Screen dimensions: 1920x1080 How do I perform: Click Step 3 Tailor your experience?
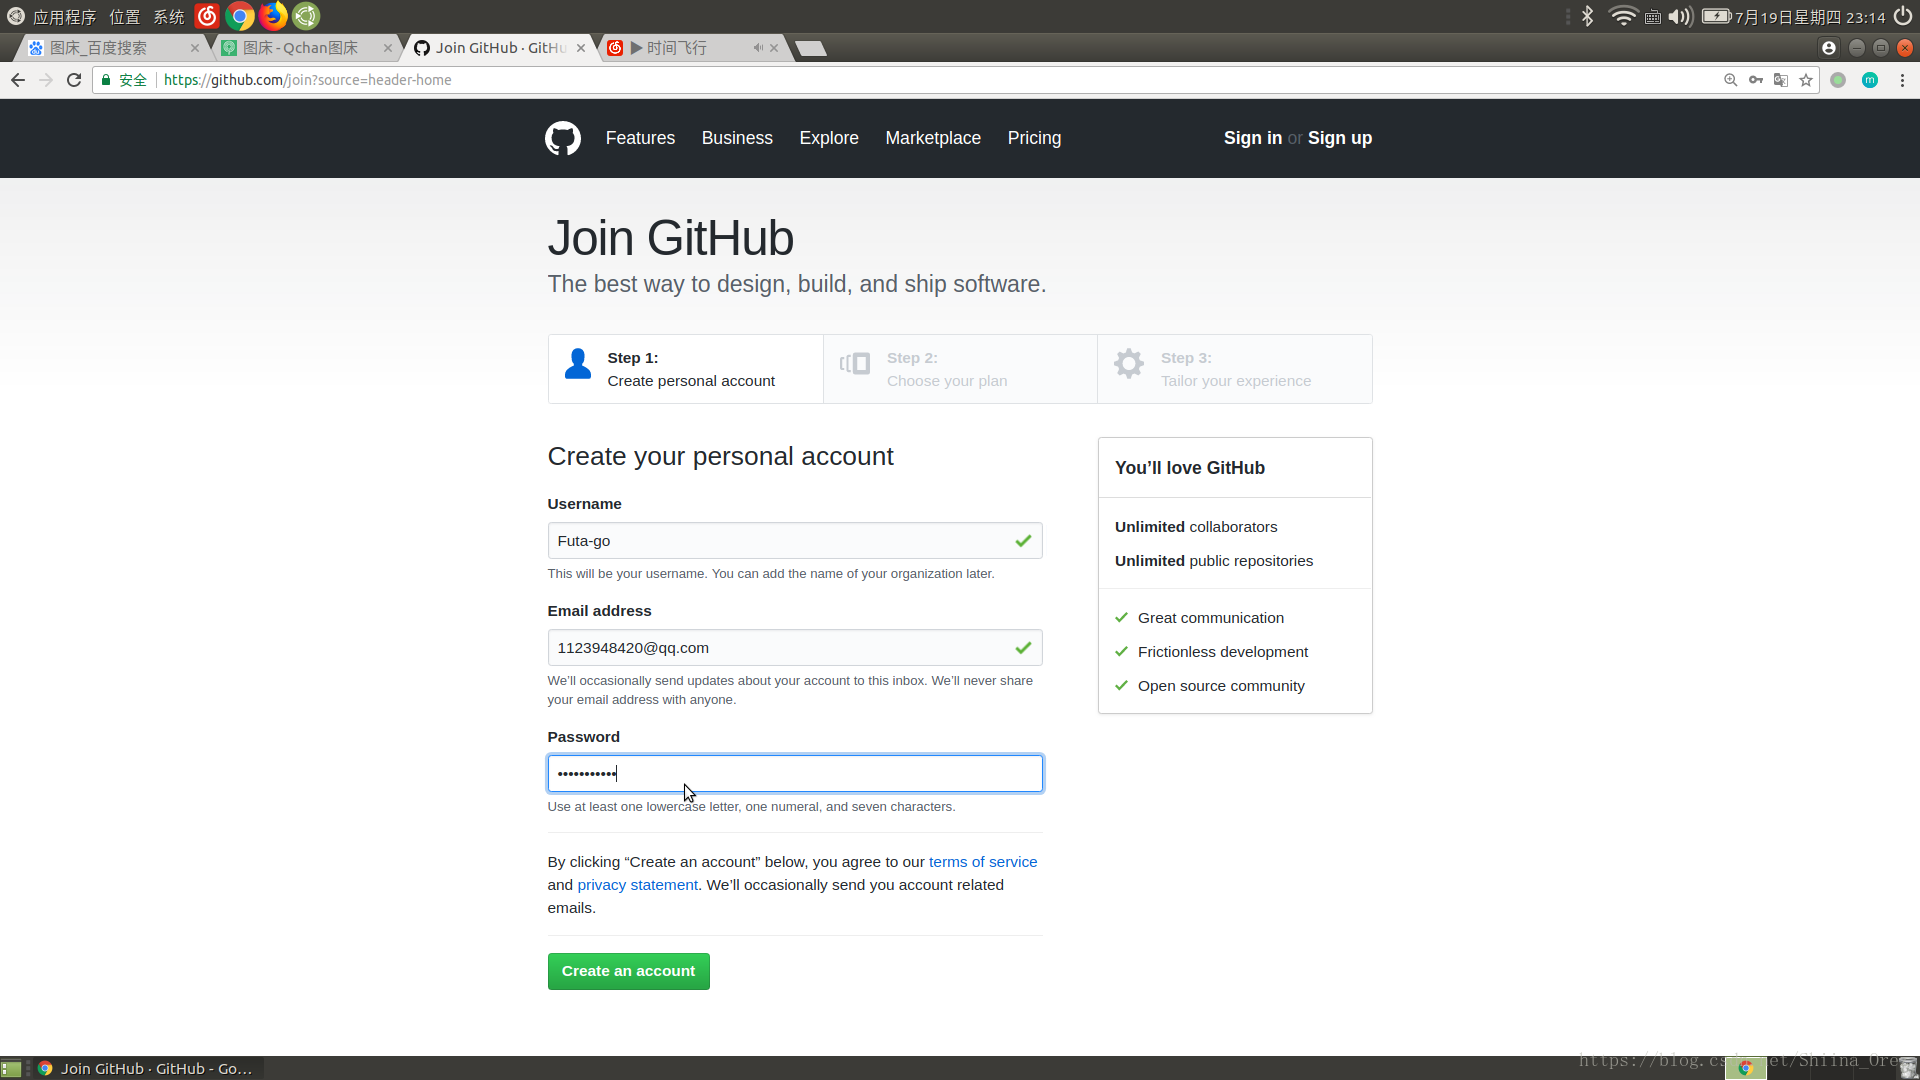[x=1235, y=369]
